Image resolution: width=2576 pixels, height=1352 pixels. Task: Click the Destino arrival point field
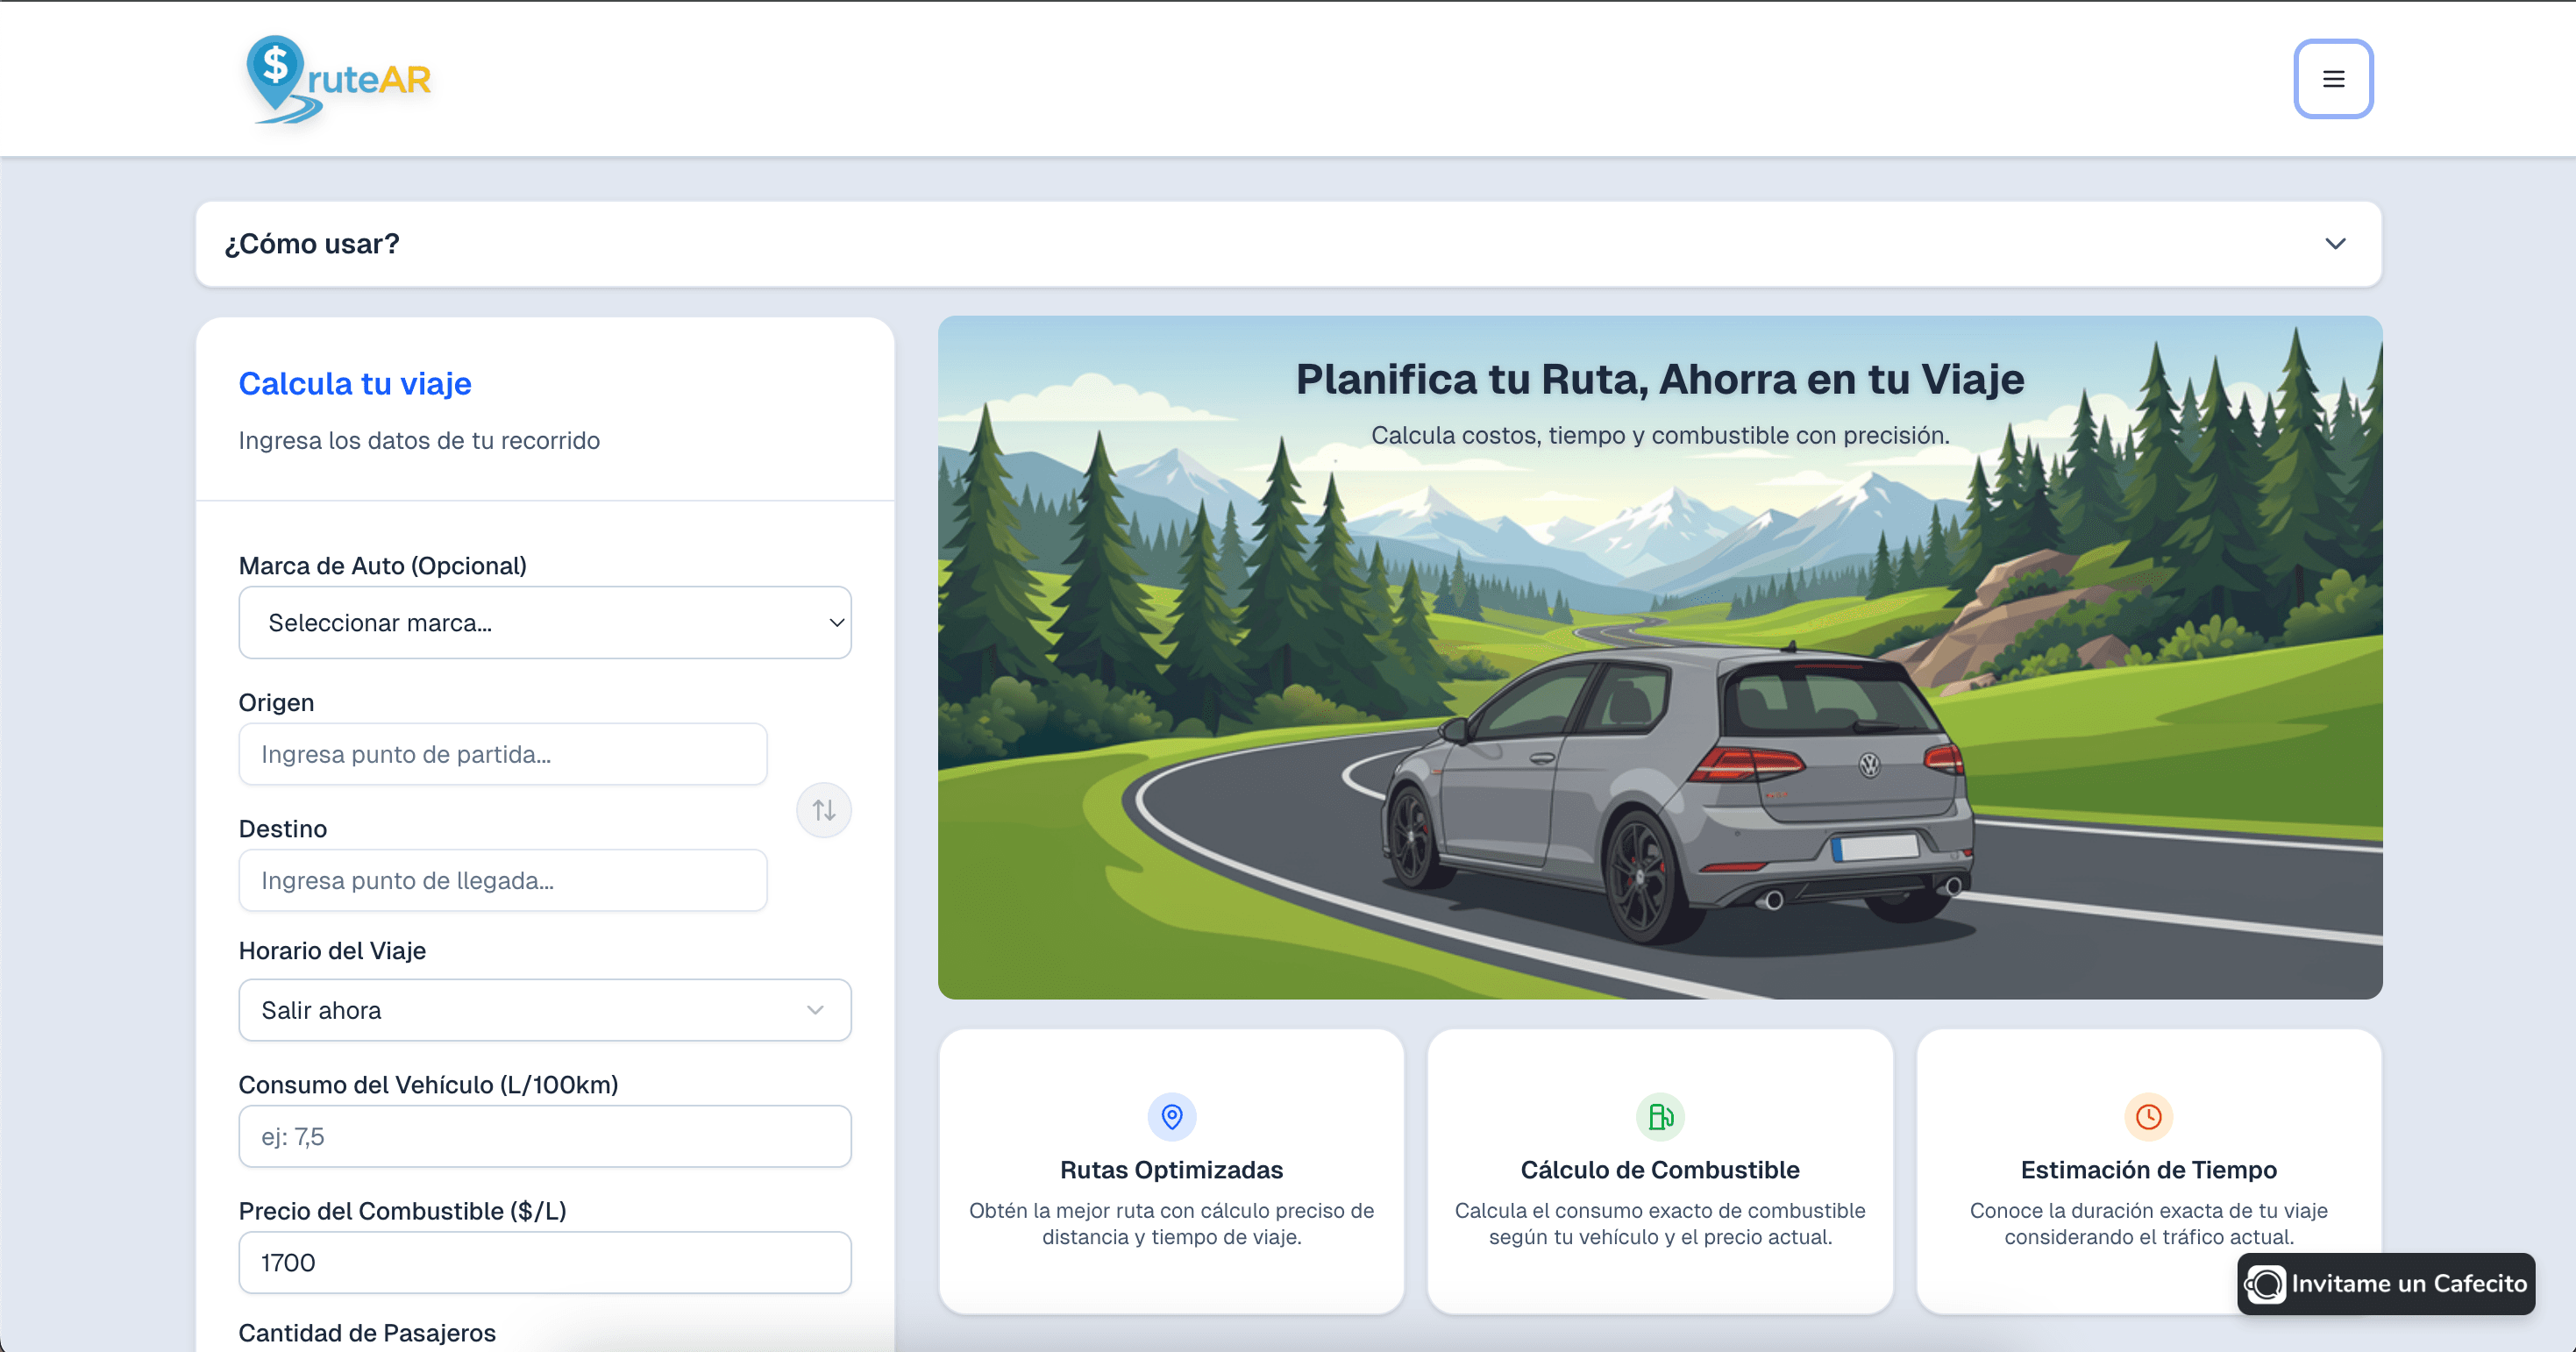[x=503, y=880]
